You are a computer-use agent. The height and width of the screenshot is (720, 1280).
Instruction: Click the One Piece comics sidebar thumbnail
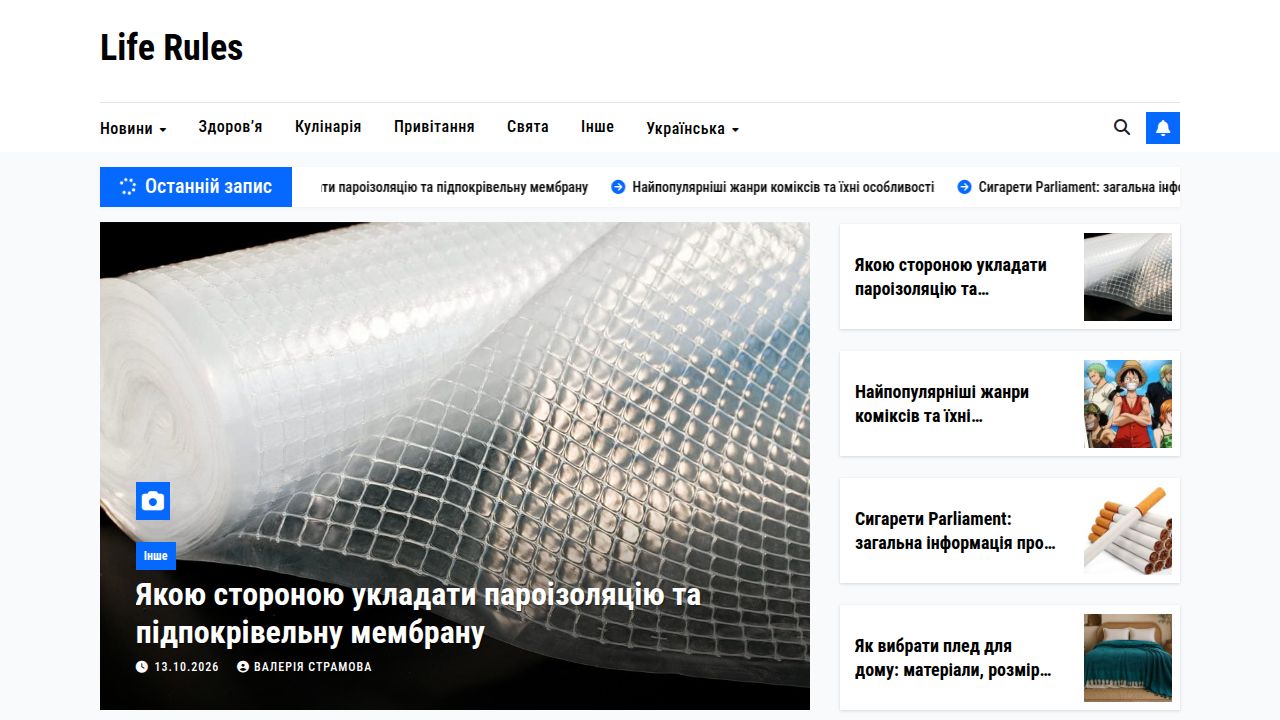pos(1128,404)
